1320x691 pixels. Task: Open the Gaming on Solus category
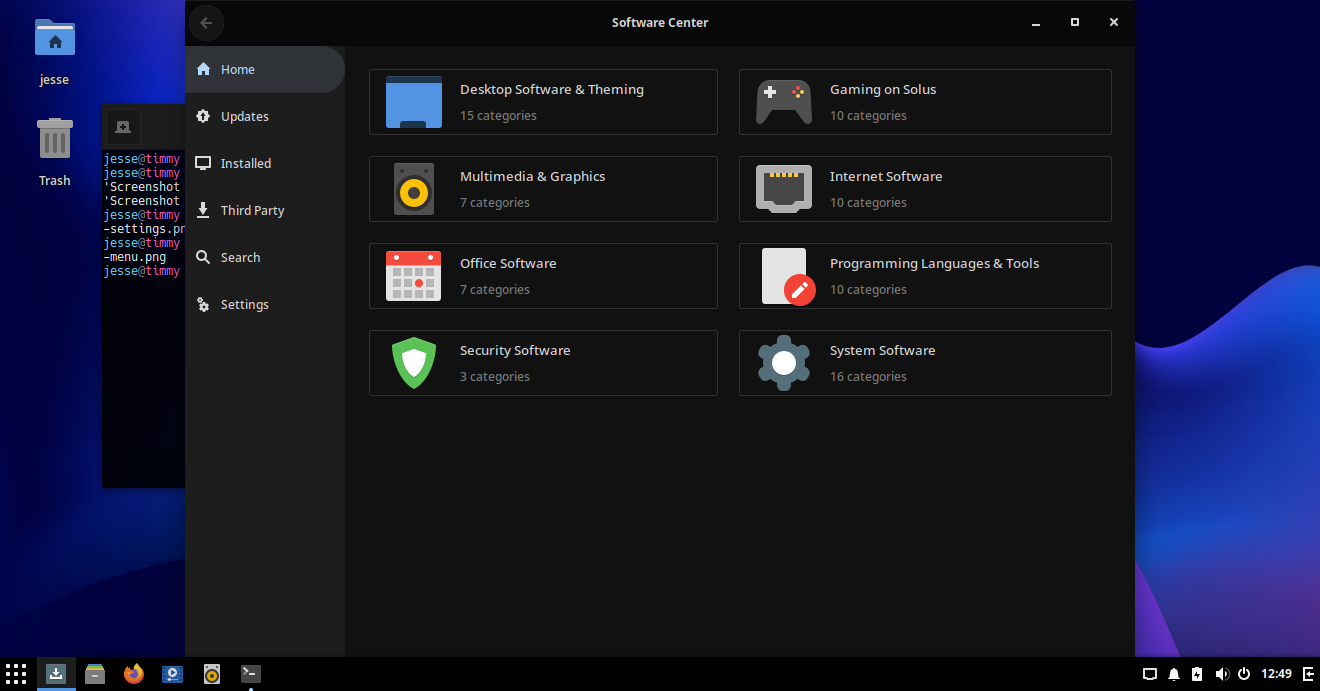click(925, 102)
